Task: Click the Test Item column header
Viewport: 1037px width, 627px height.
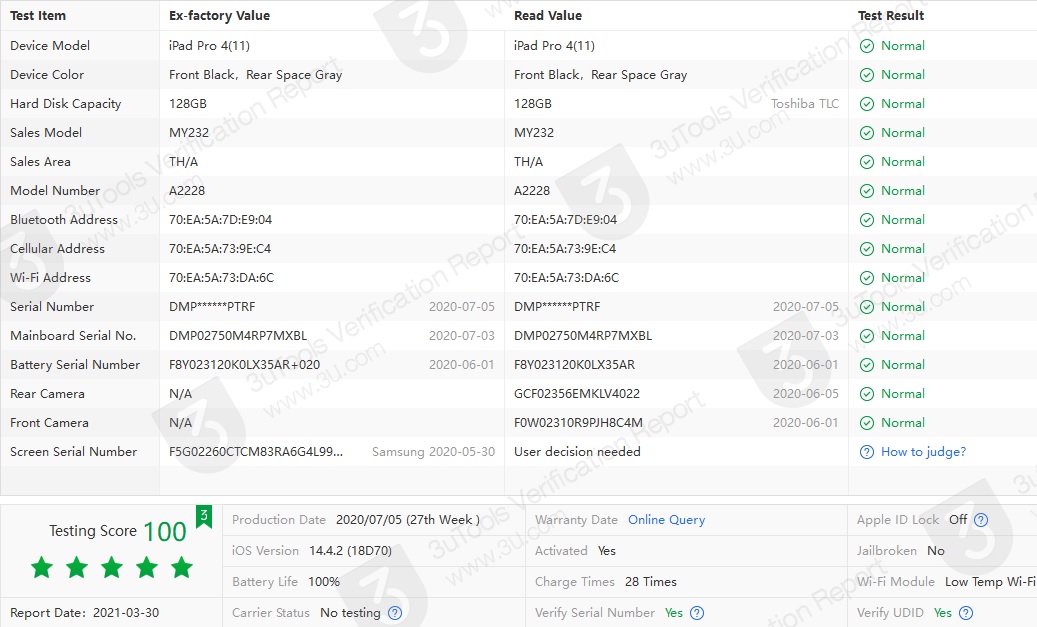Action: pyautogui.click(x=38, y=15)
